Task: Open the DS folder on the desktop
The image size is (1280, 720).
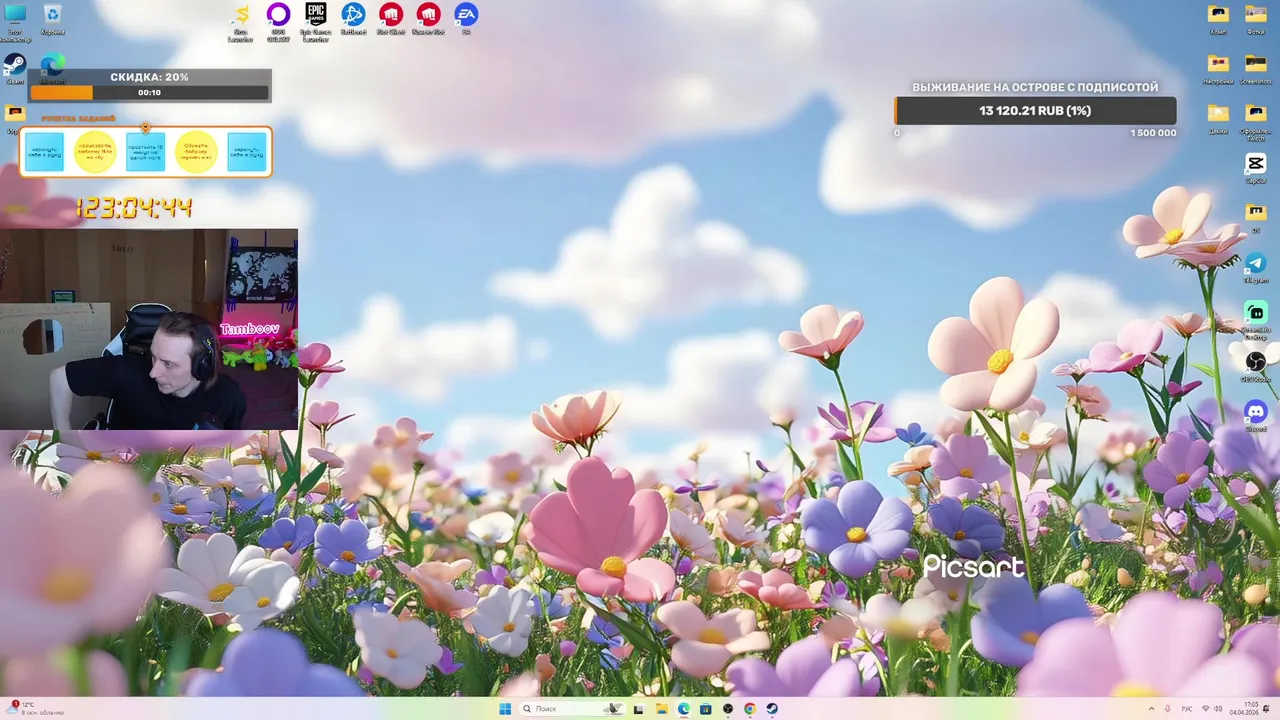Action: pyautogui.click(x=1256, y=217)
